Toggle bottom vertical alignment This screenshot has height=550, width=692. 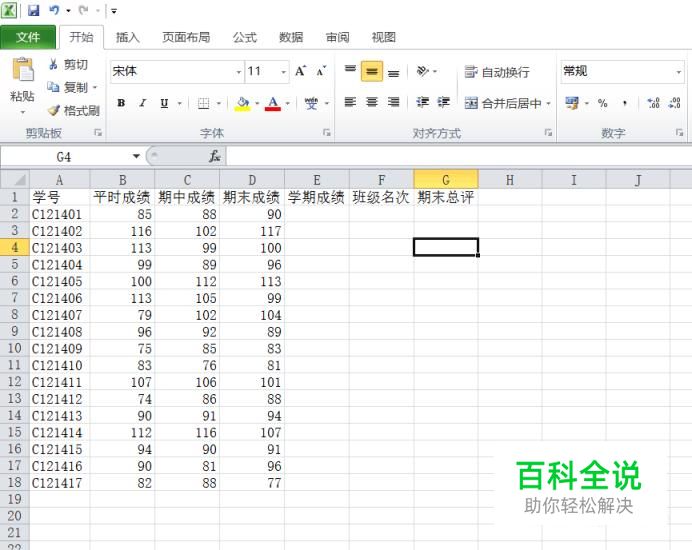(x=394, y=72)
